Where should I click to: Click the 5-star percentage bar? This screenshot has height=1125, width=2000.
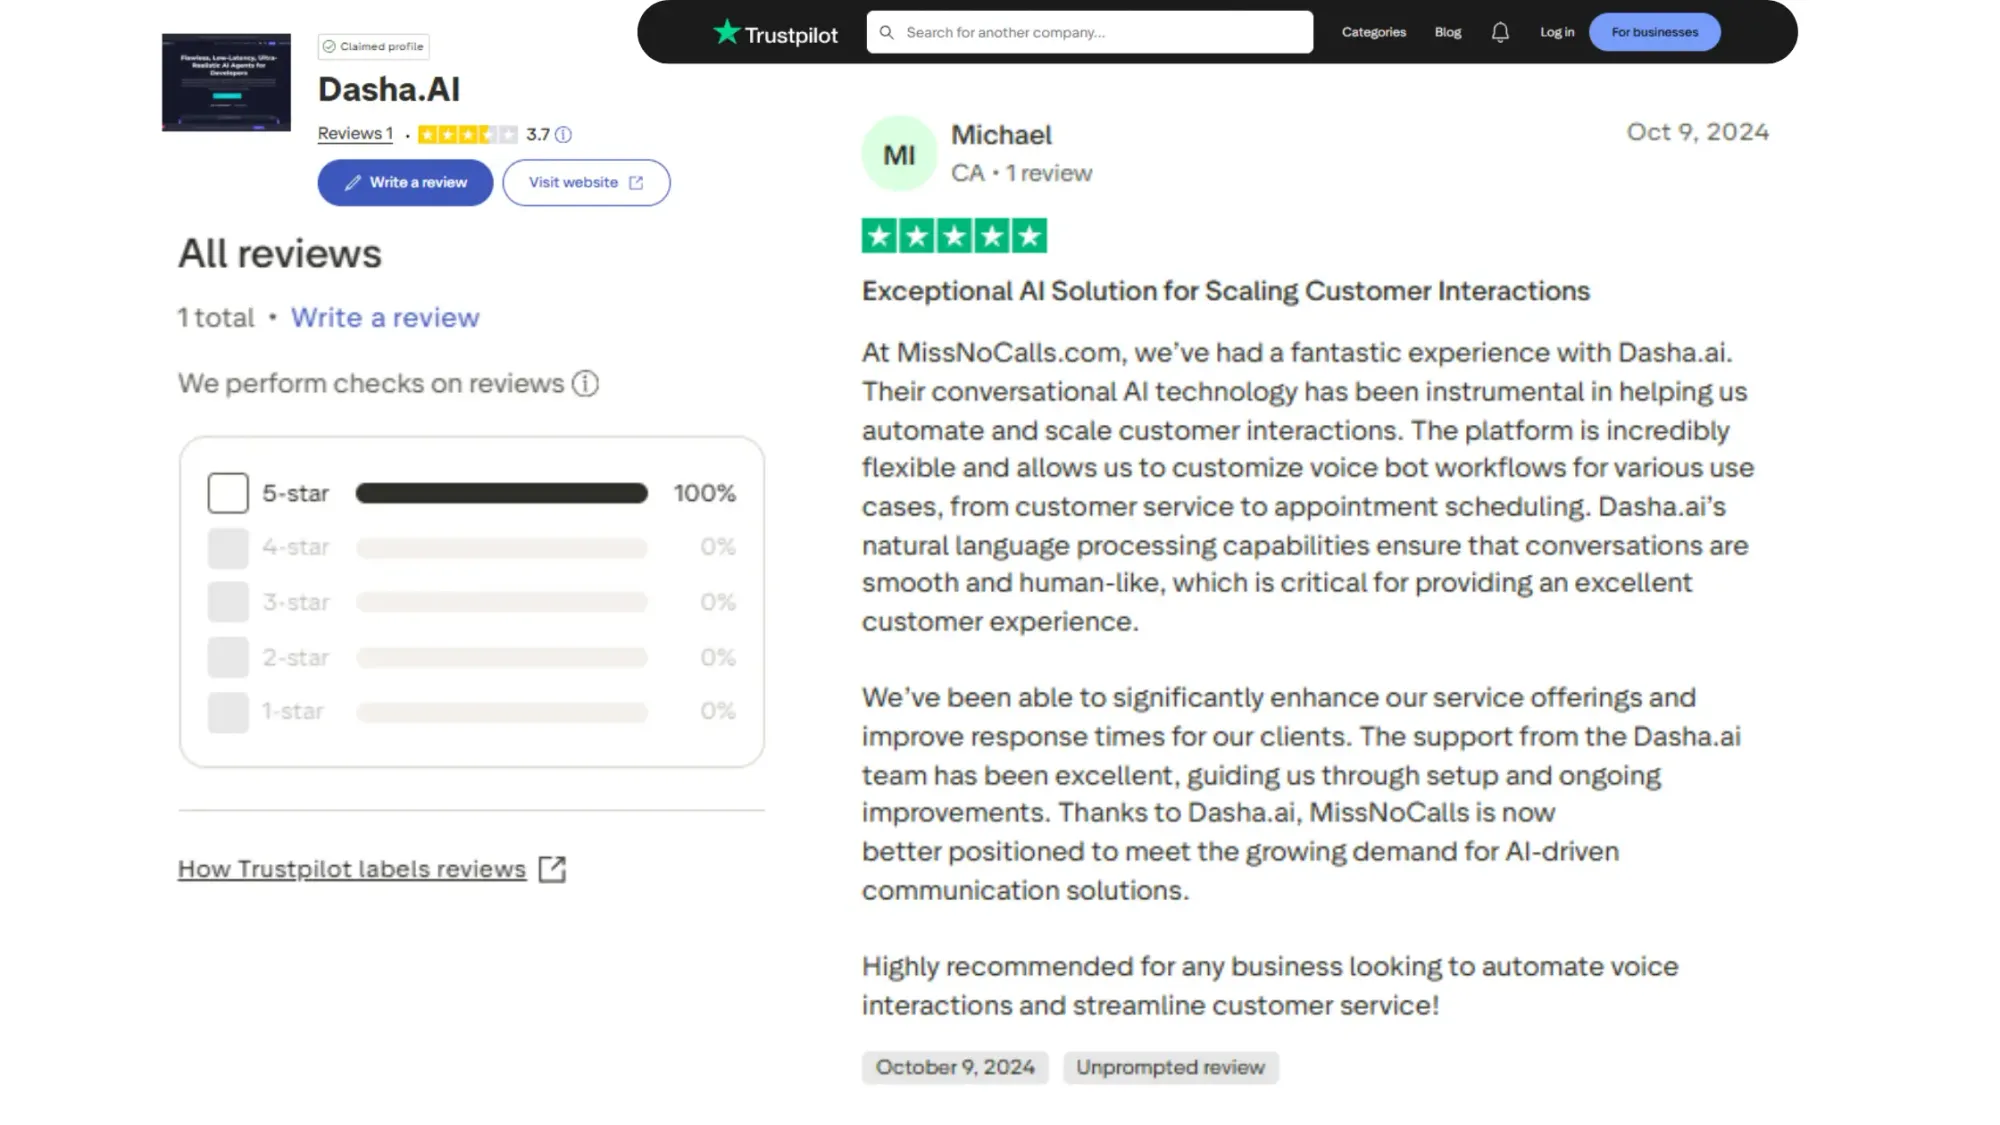(x=500, y=492)
